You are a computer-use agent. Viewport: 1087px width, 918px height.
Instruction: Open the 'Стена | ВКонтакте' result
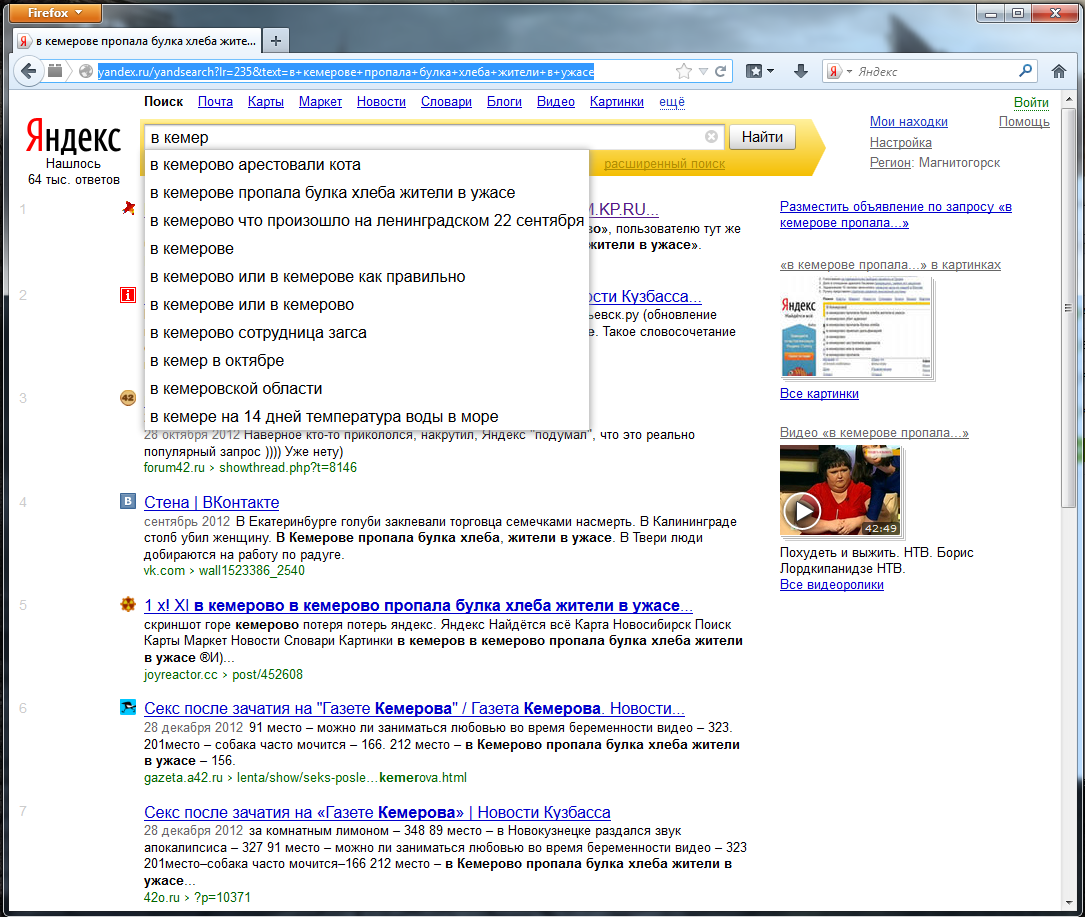[x=211, y=502]
